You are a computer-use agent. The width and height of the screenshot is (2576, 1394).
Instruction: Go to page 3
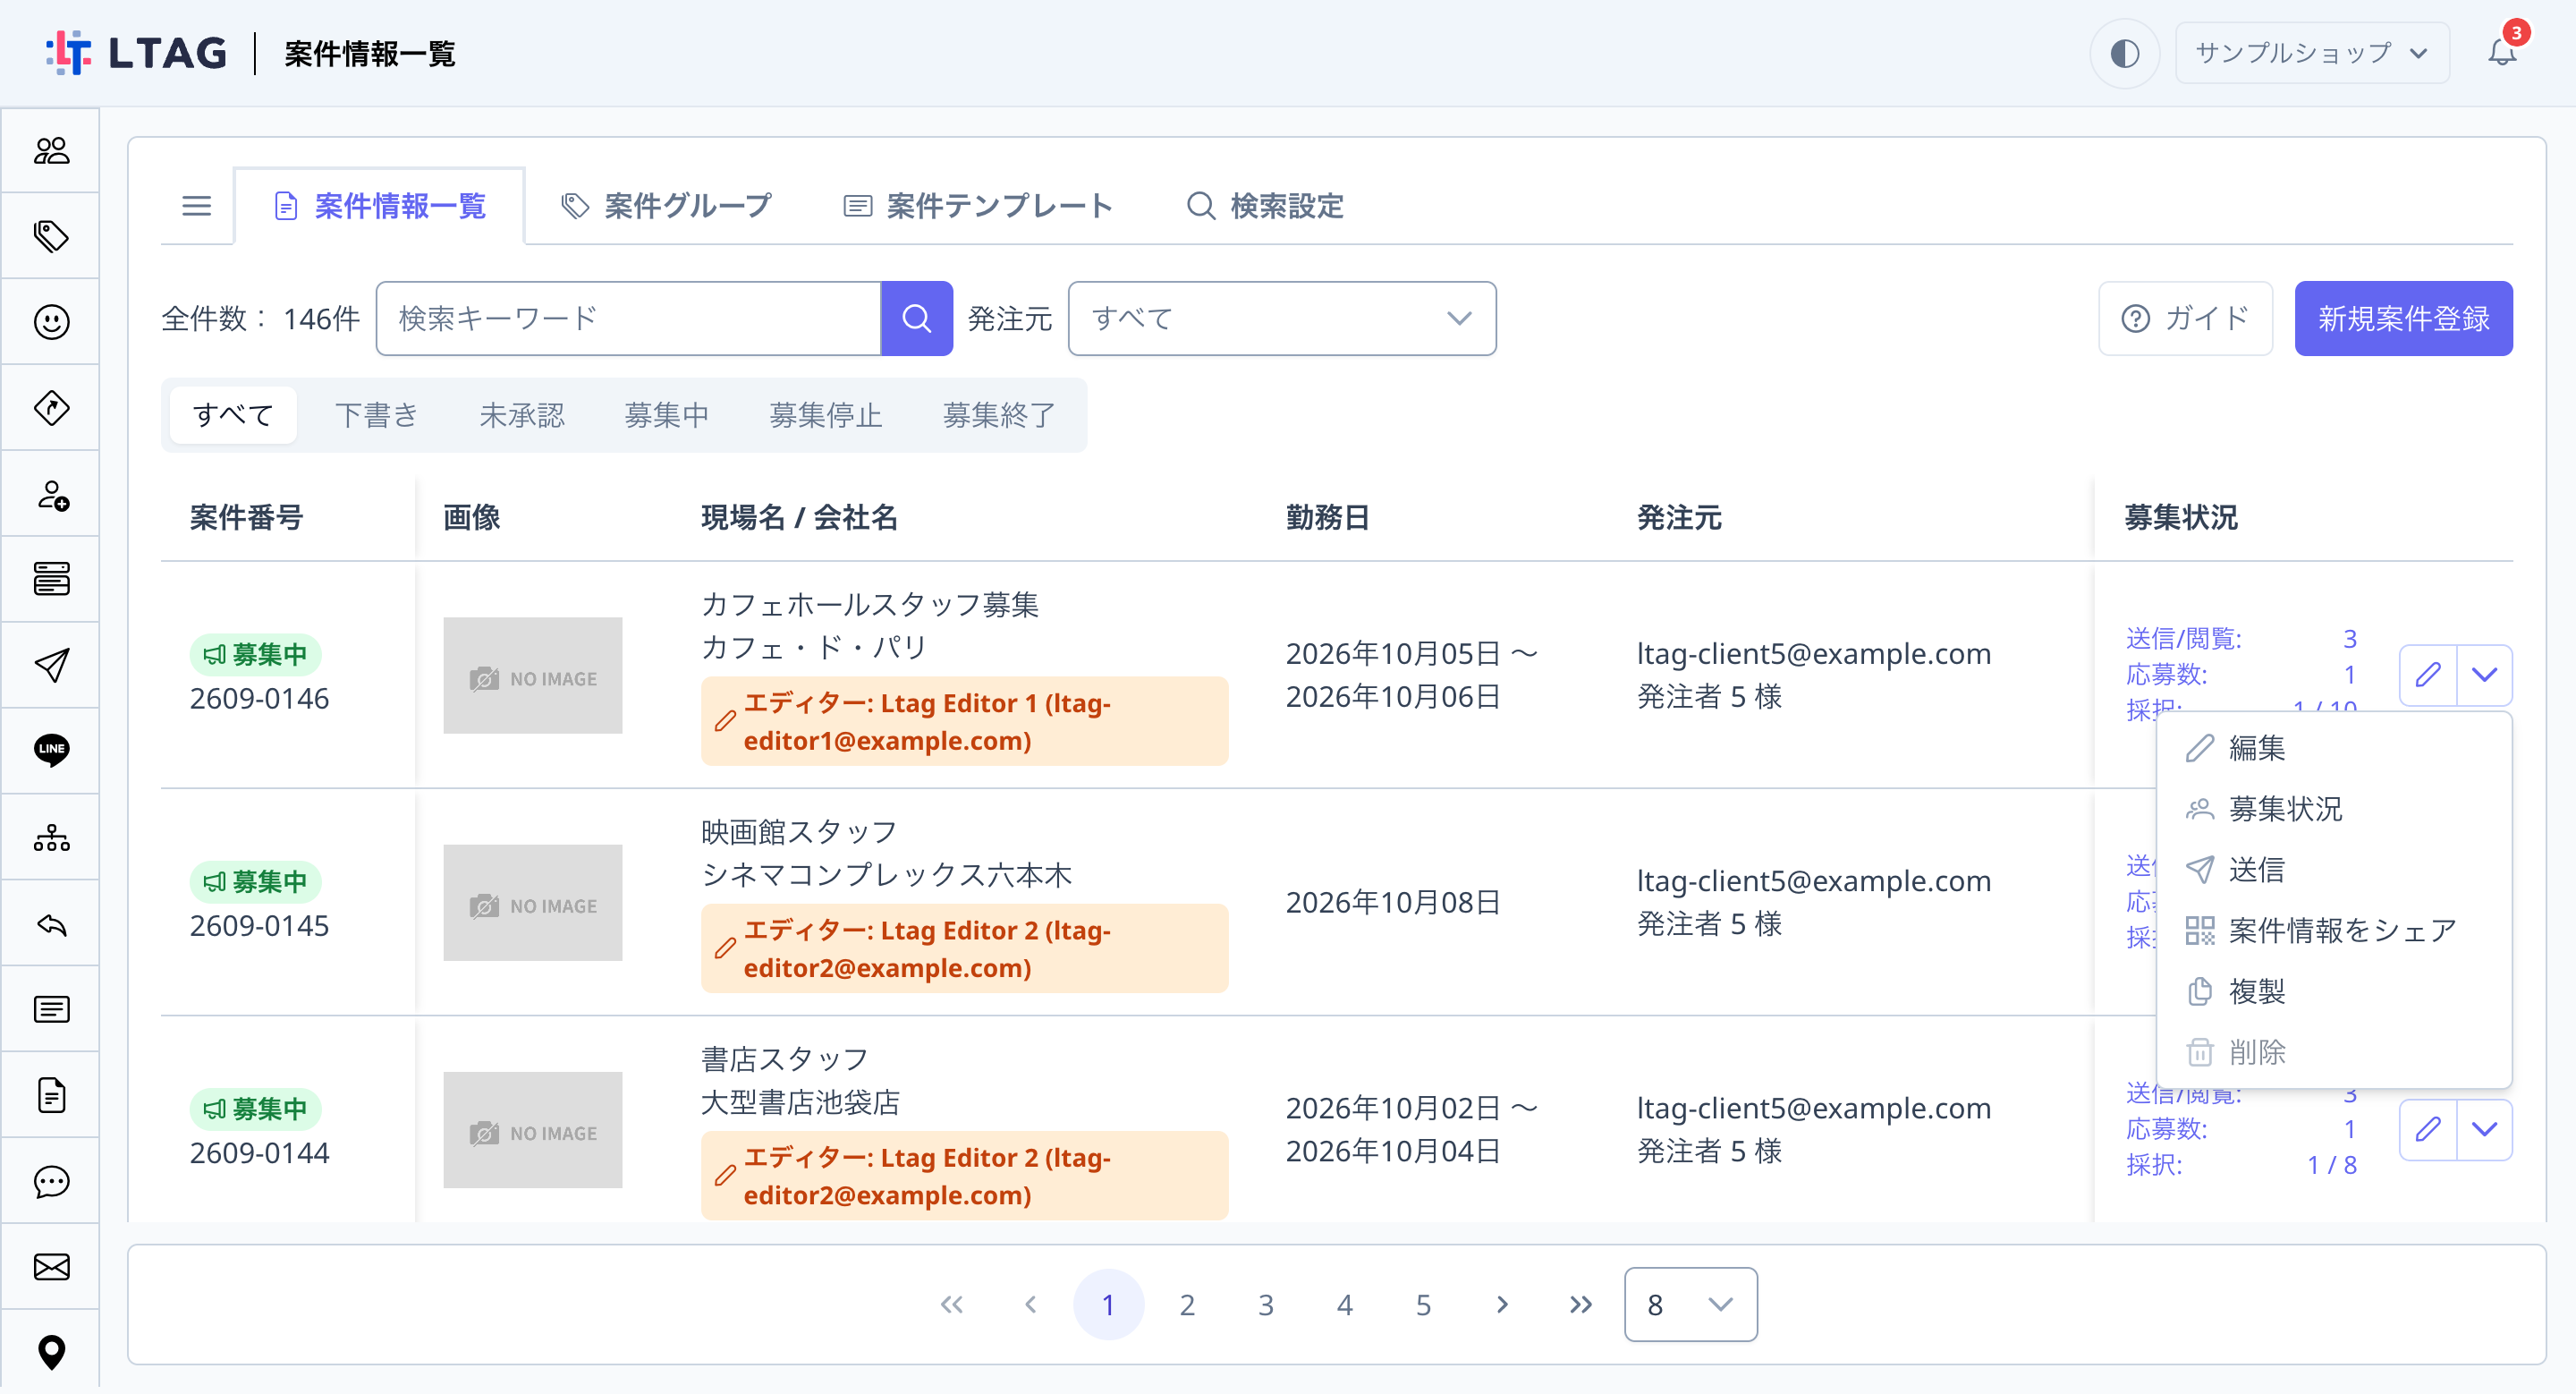[1266, 1304]
